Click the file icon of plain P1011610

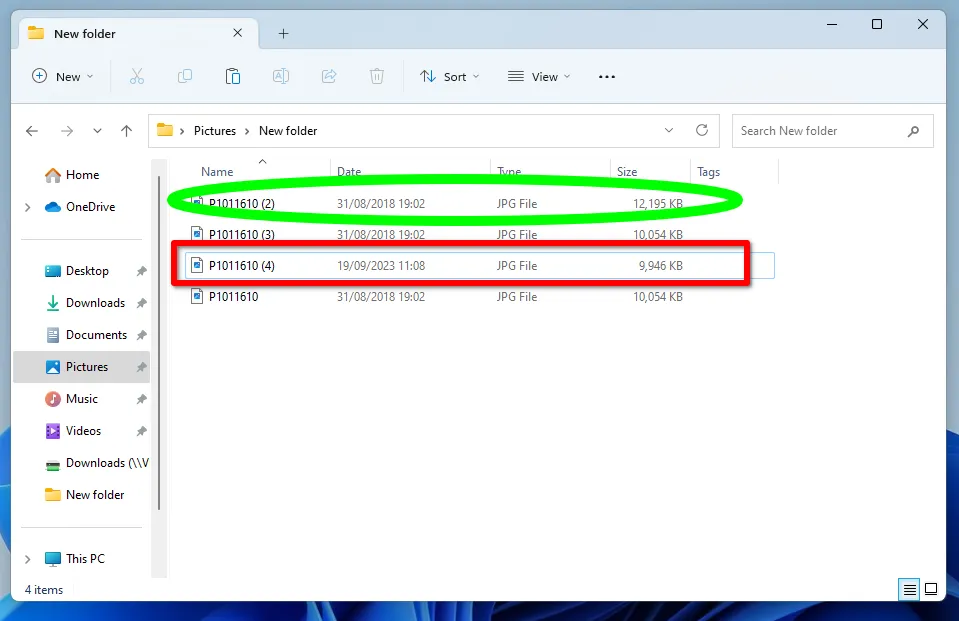(197, 296)
